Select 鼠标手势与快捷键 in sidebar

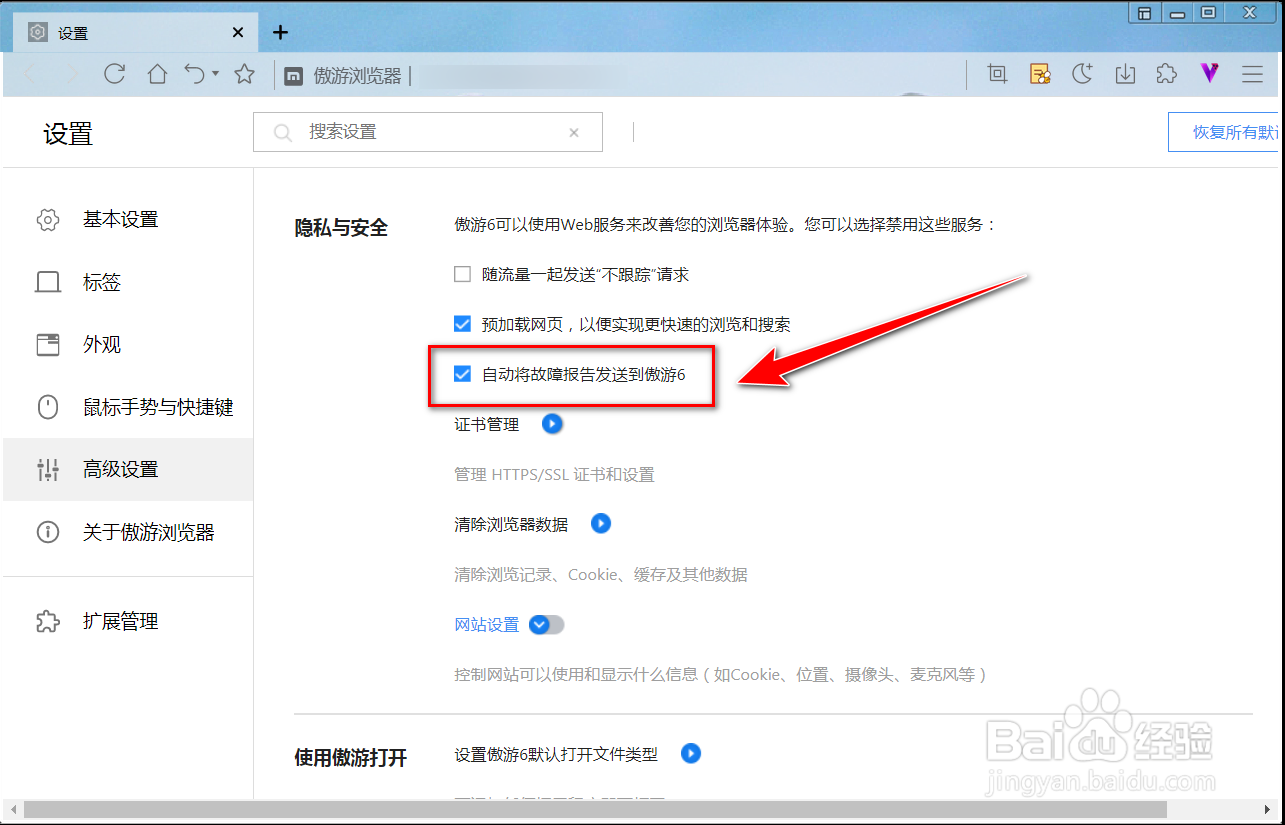tap(128, 407)
